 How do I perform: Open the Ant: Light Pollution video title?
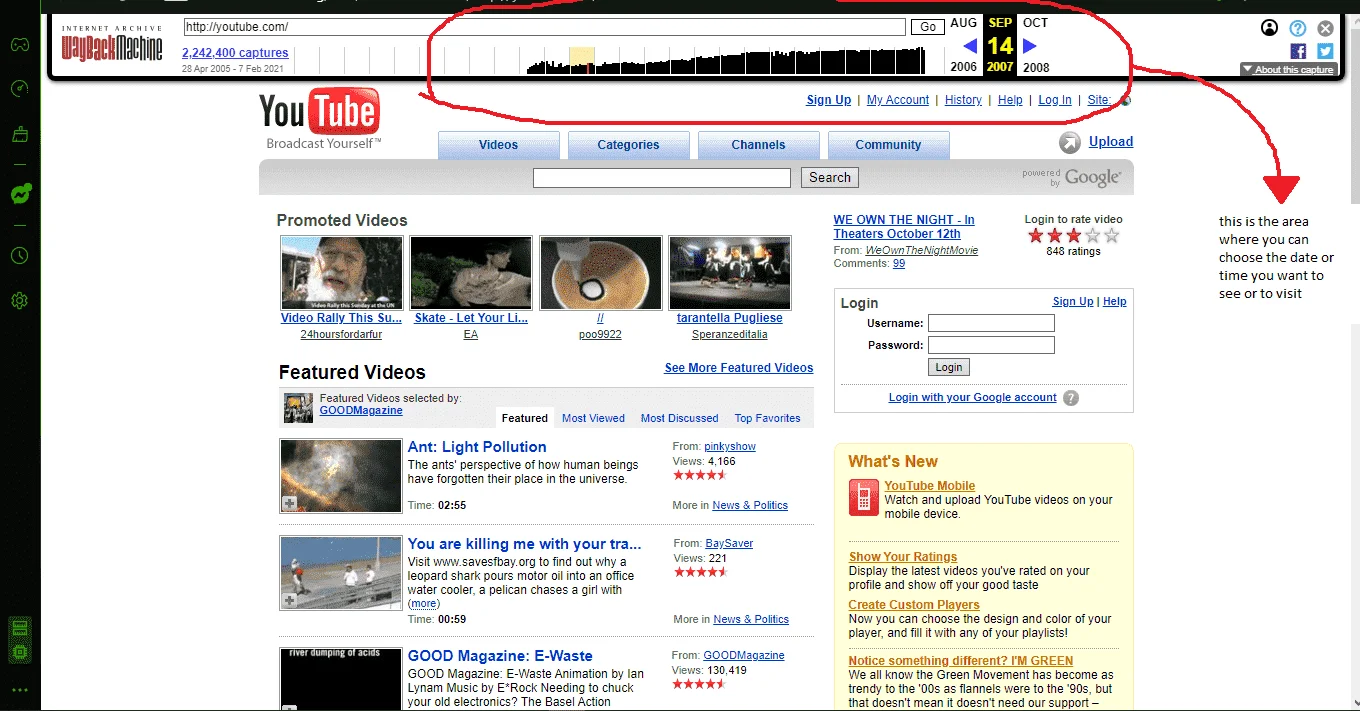click(x=477, y=447)
